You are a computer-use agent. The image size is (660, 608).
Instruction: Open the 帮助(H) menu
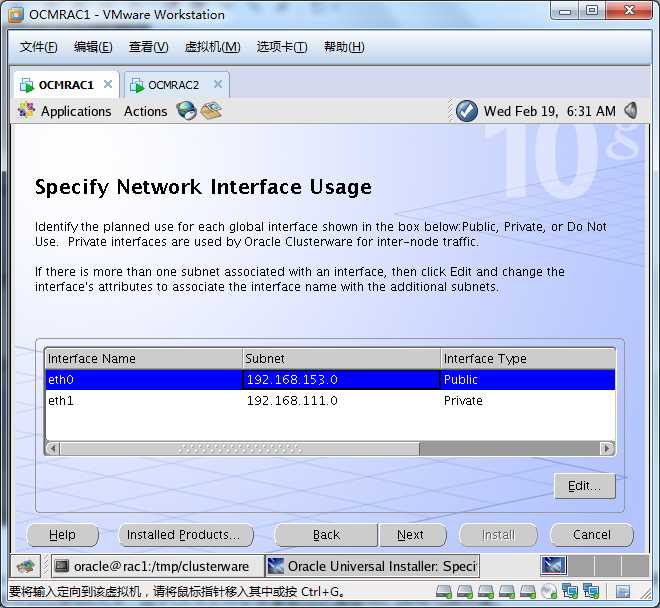(344, 47)
